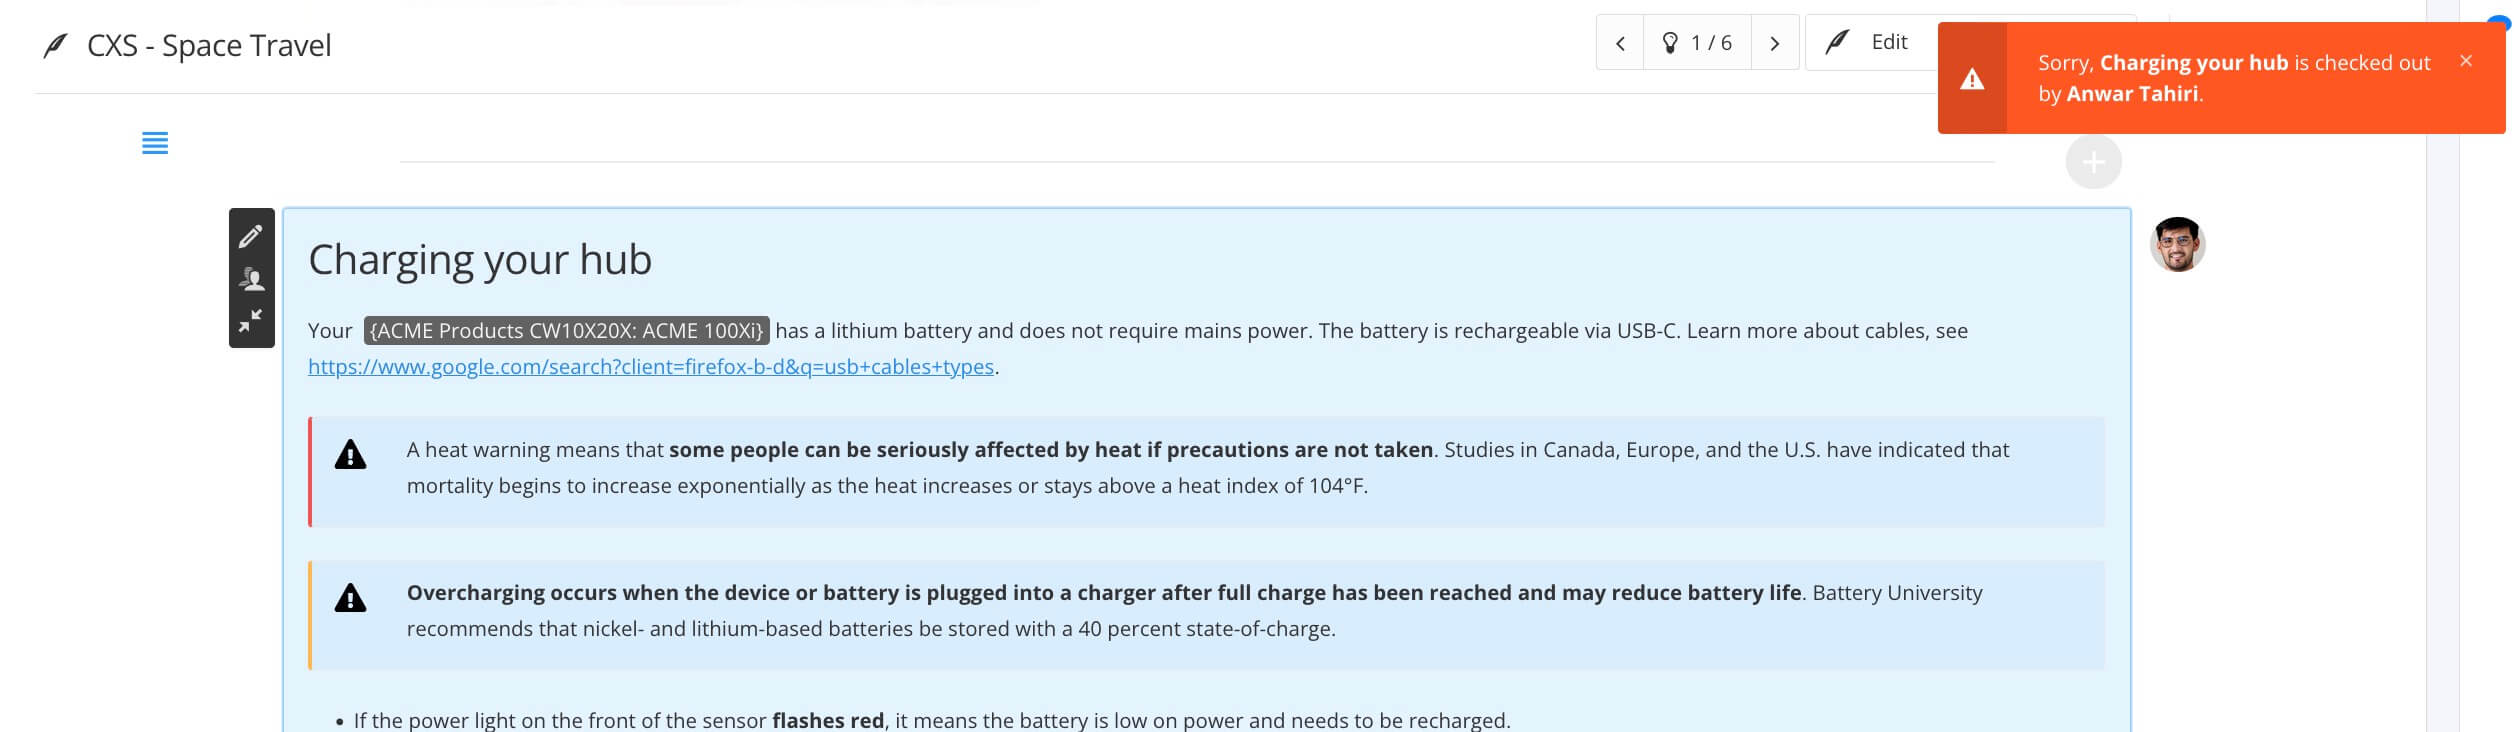The image size is (2514, 732).
Task: Go to the previous item with left chevron
Action: coord(1620,43)
